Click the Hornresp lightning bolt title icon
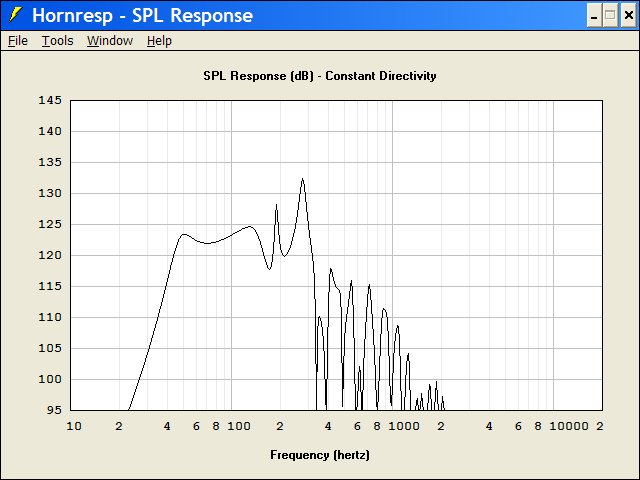This screenshot has height=480, width=640. click(x=15, y=14)
